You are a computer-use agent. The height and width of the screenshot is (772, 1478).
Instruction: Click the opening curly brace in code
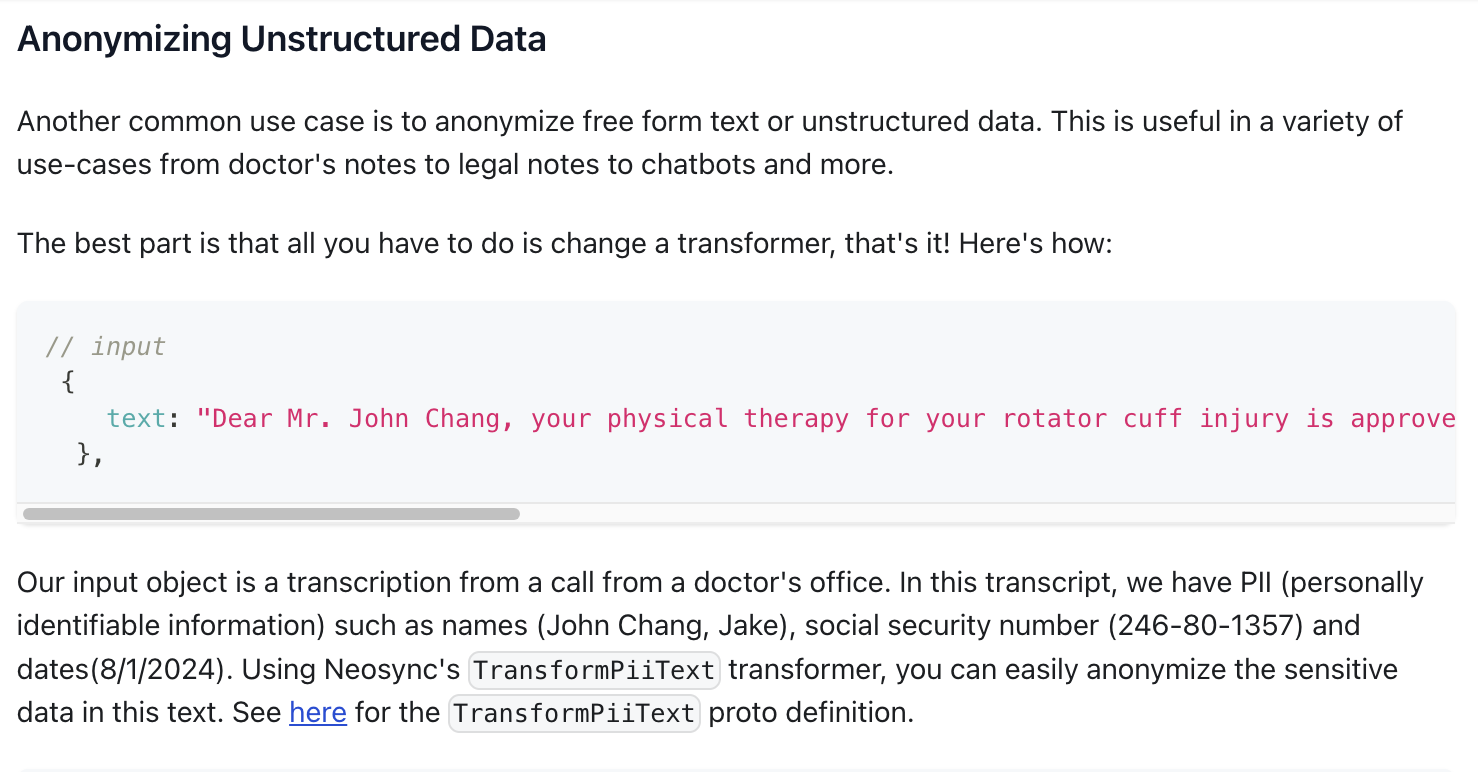(x=67, y=382)
